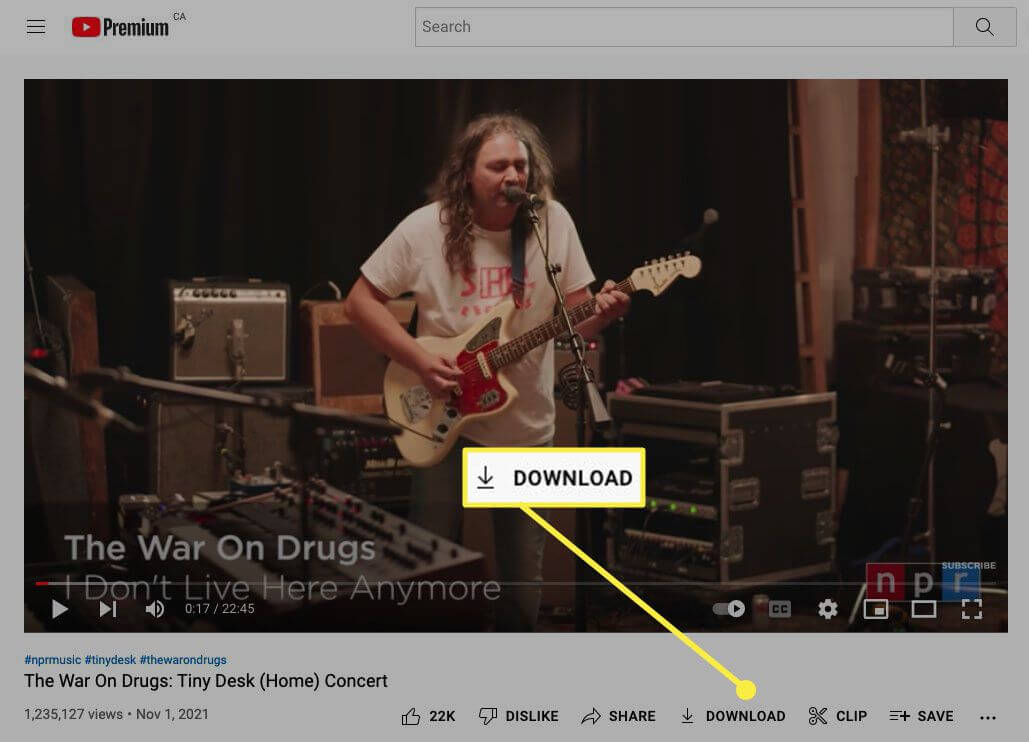This screenshot has width=1029, height=742.
Task: Click the Dislike button
Action: click(518, 716)
